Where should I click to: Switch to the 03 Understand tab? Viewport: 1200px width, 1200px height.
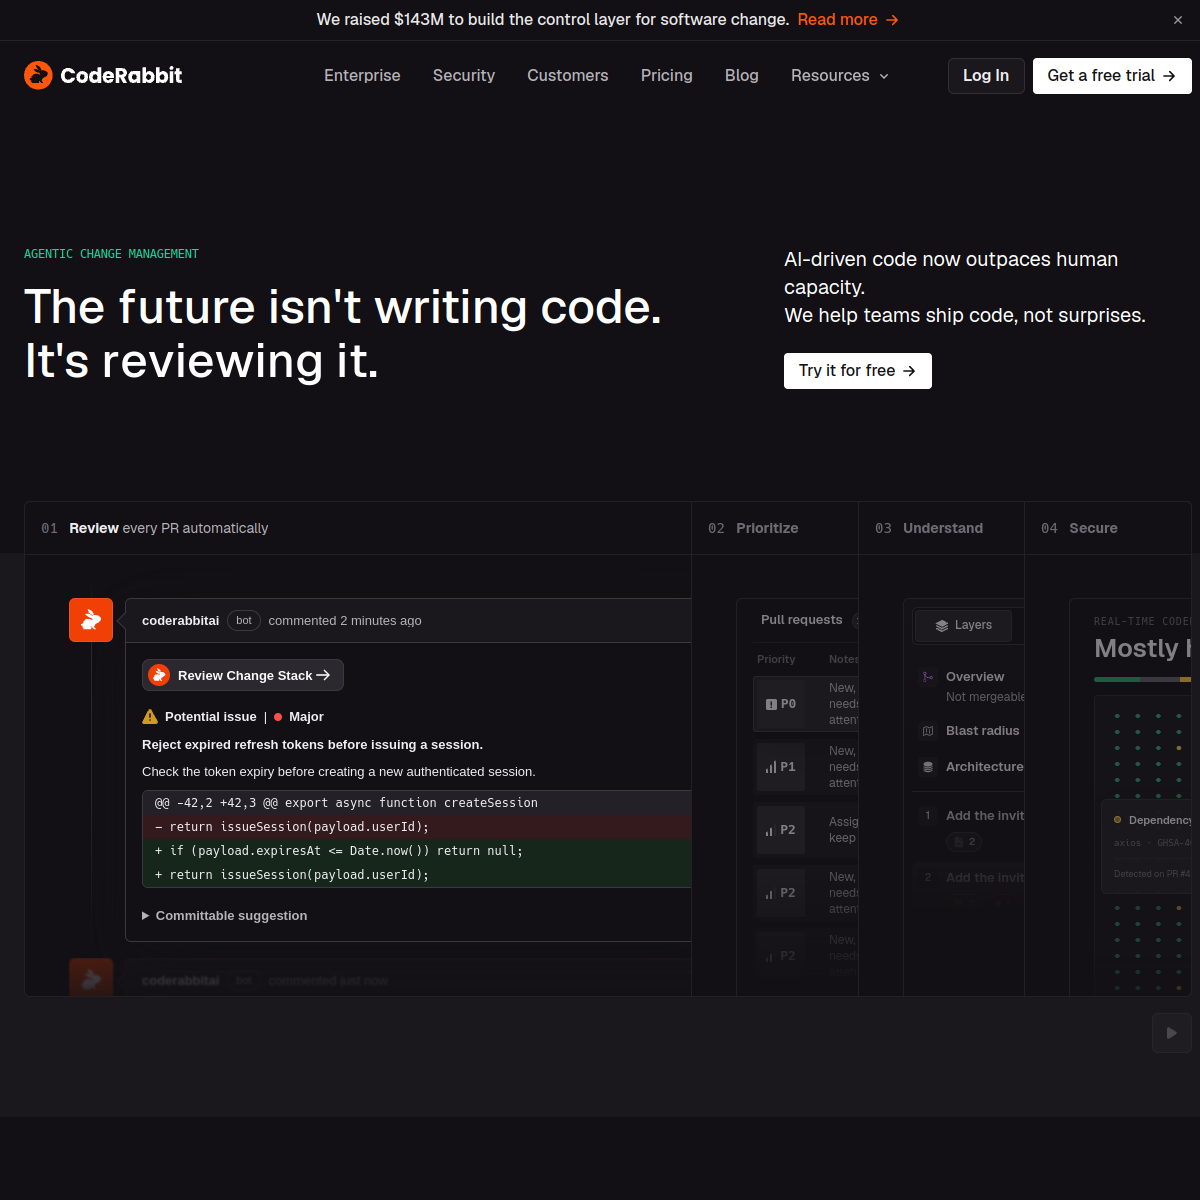pos(942,528)
